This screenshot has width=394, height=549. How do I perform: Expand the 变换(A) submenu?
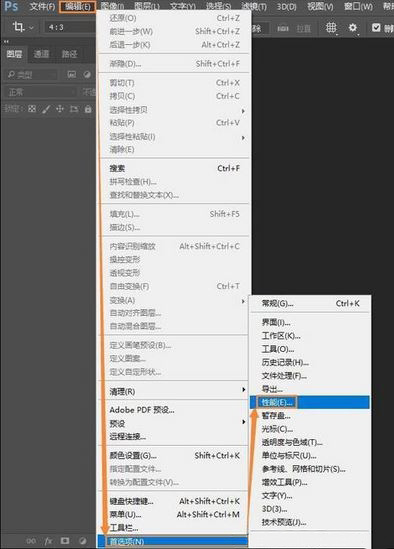click(x=174, y=300)
